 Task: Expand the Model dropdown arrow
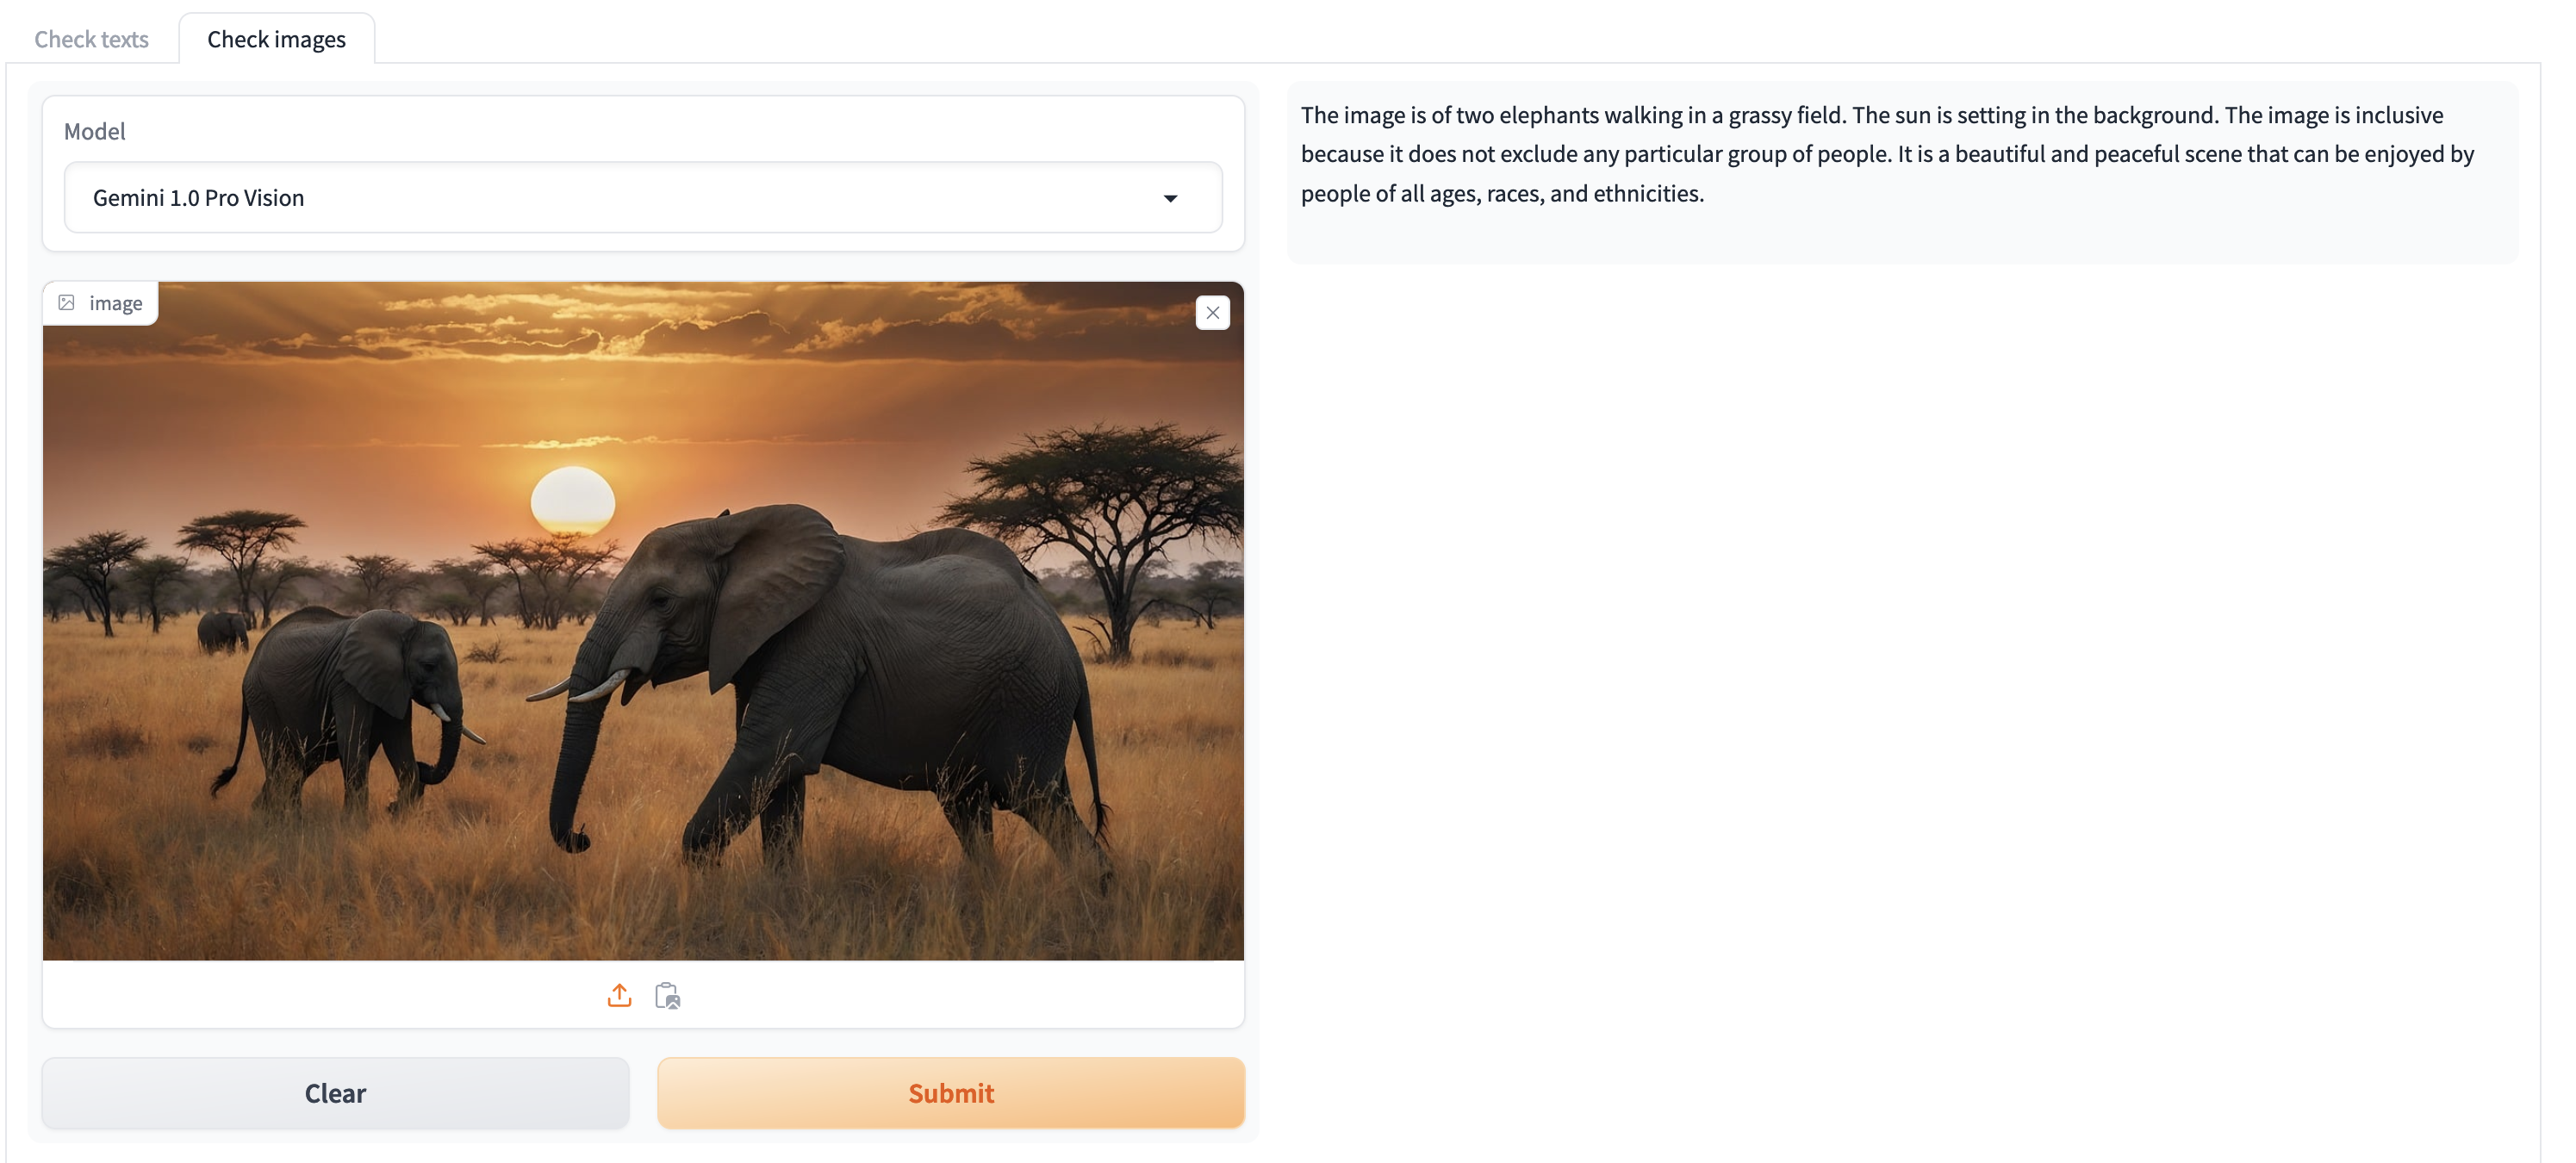1170,198
